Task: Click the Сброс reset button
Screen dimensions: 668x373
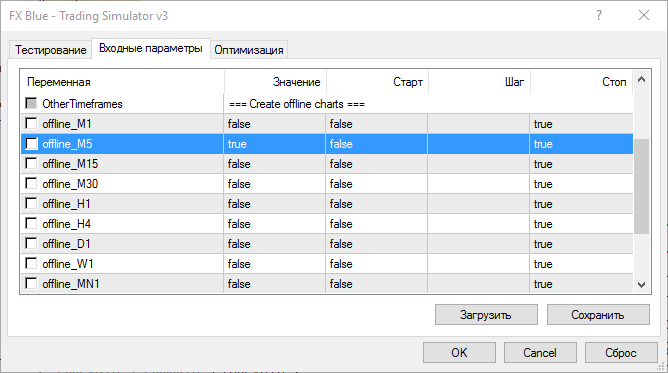Action: pos(621,353)
